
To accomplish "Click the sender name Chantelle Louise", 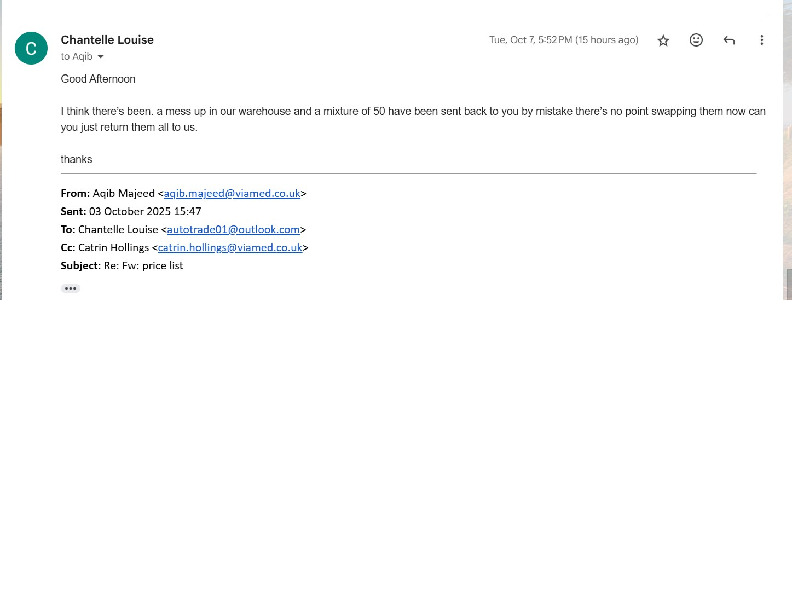I will coord(107,40).
